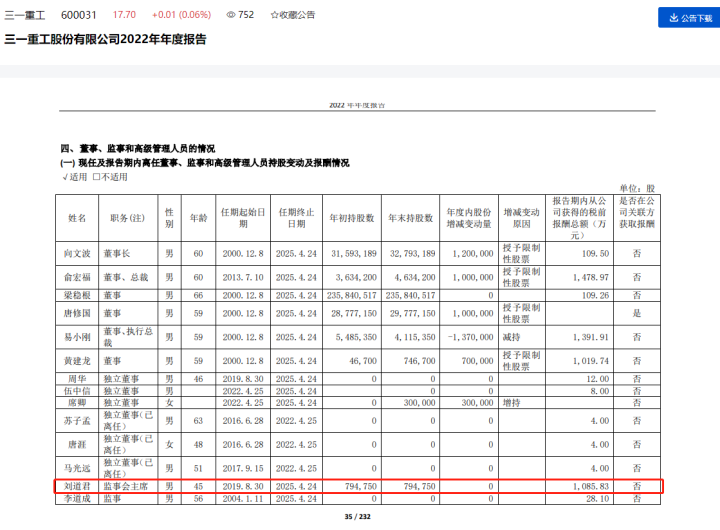Click the section heading 四、董事、监事和高级管理人员的情况
Image resolution: width=720 pixels, height=530 pixels.
click(x=138, y=148)
